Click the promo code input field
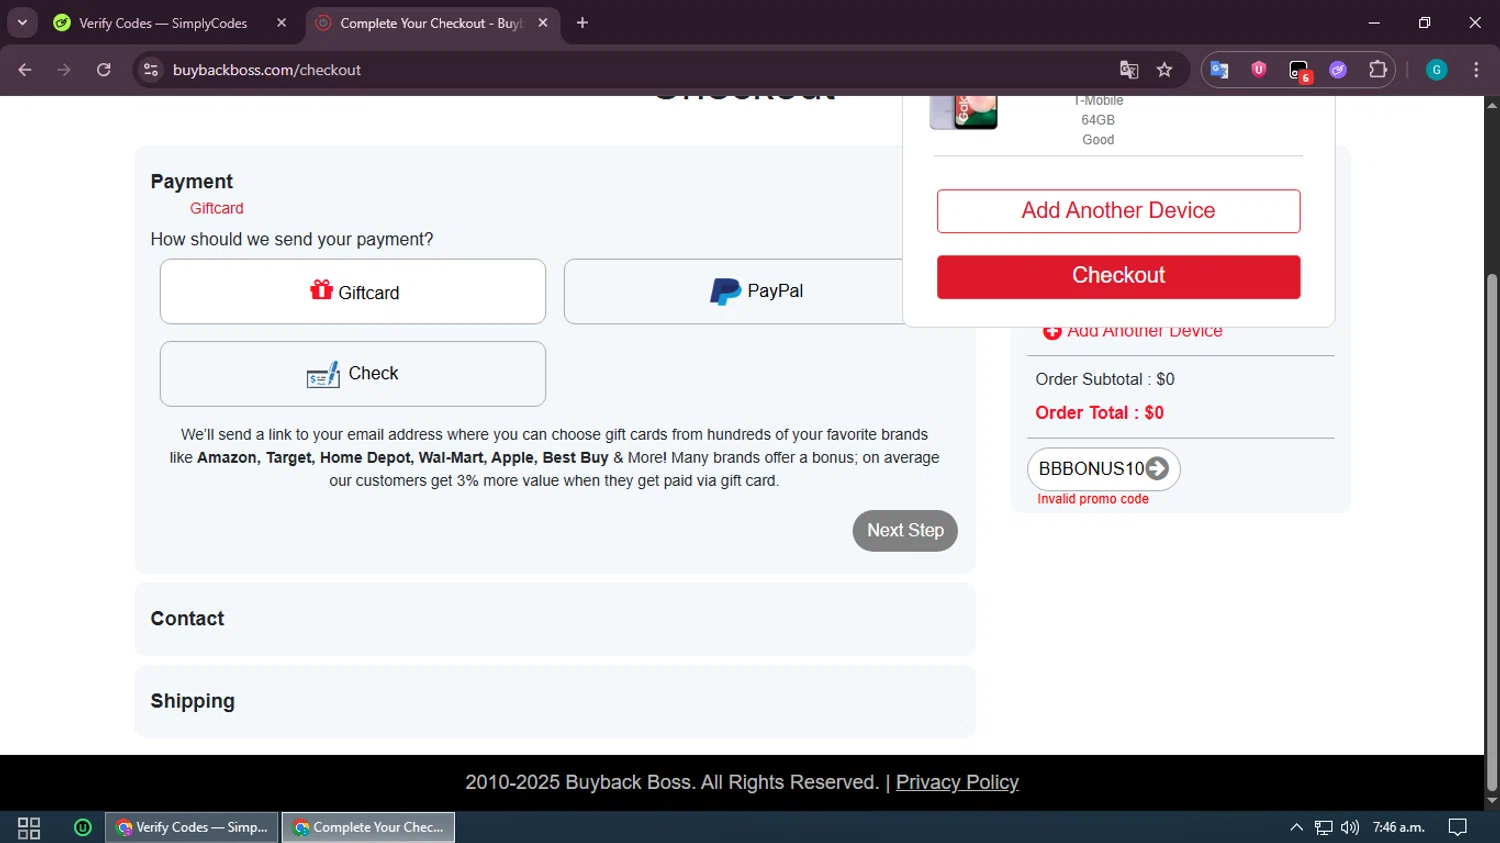 (x=1091, y=469)
